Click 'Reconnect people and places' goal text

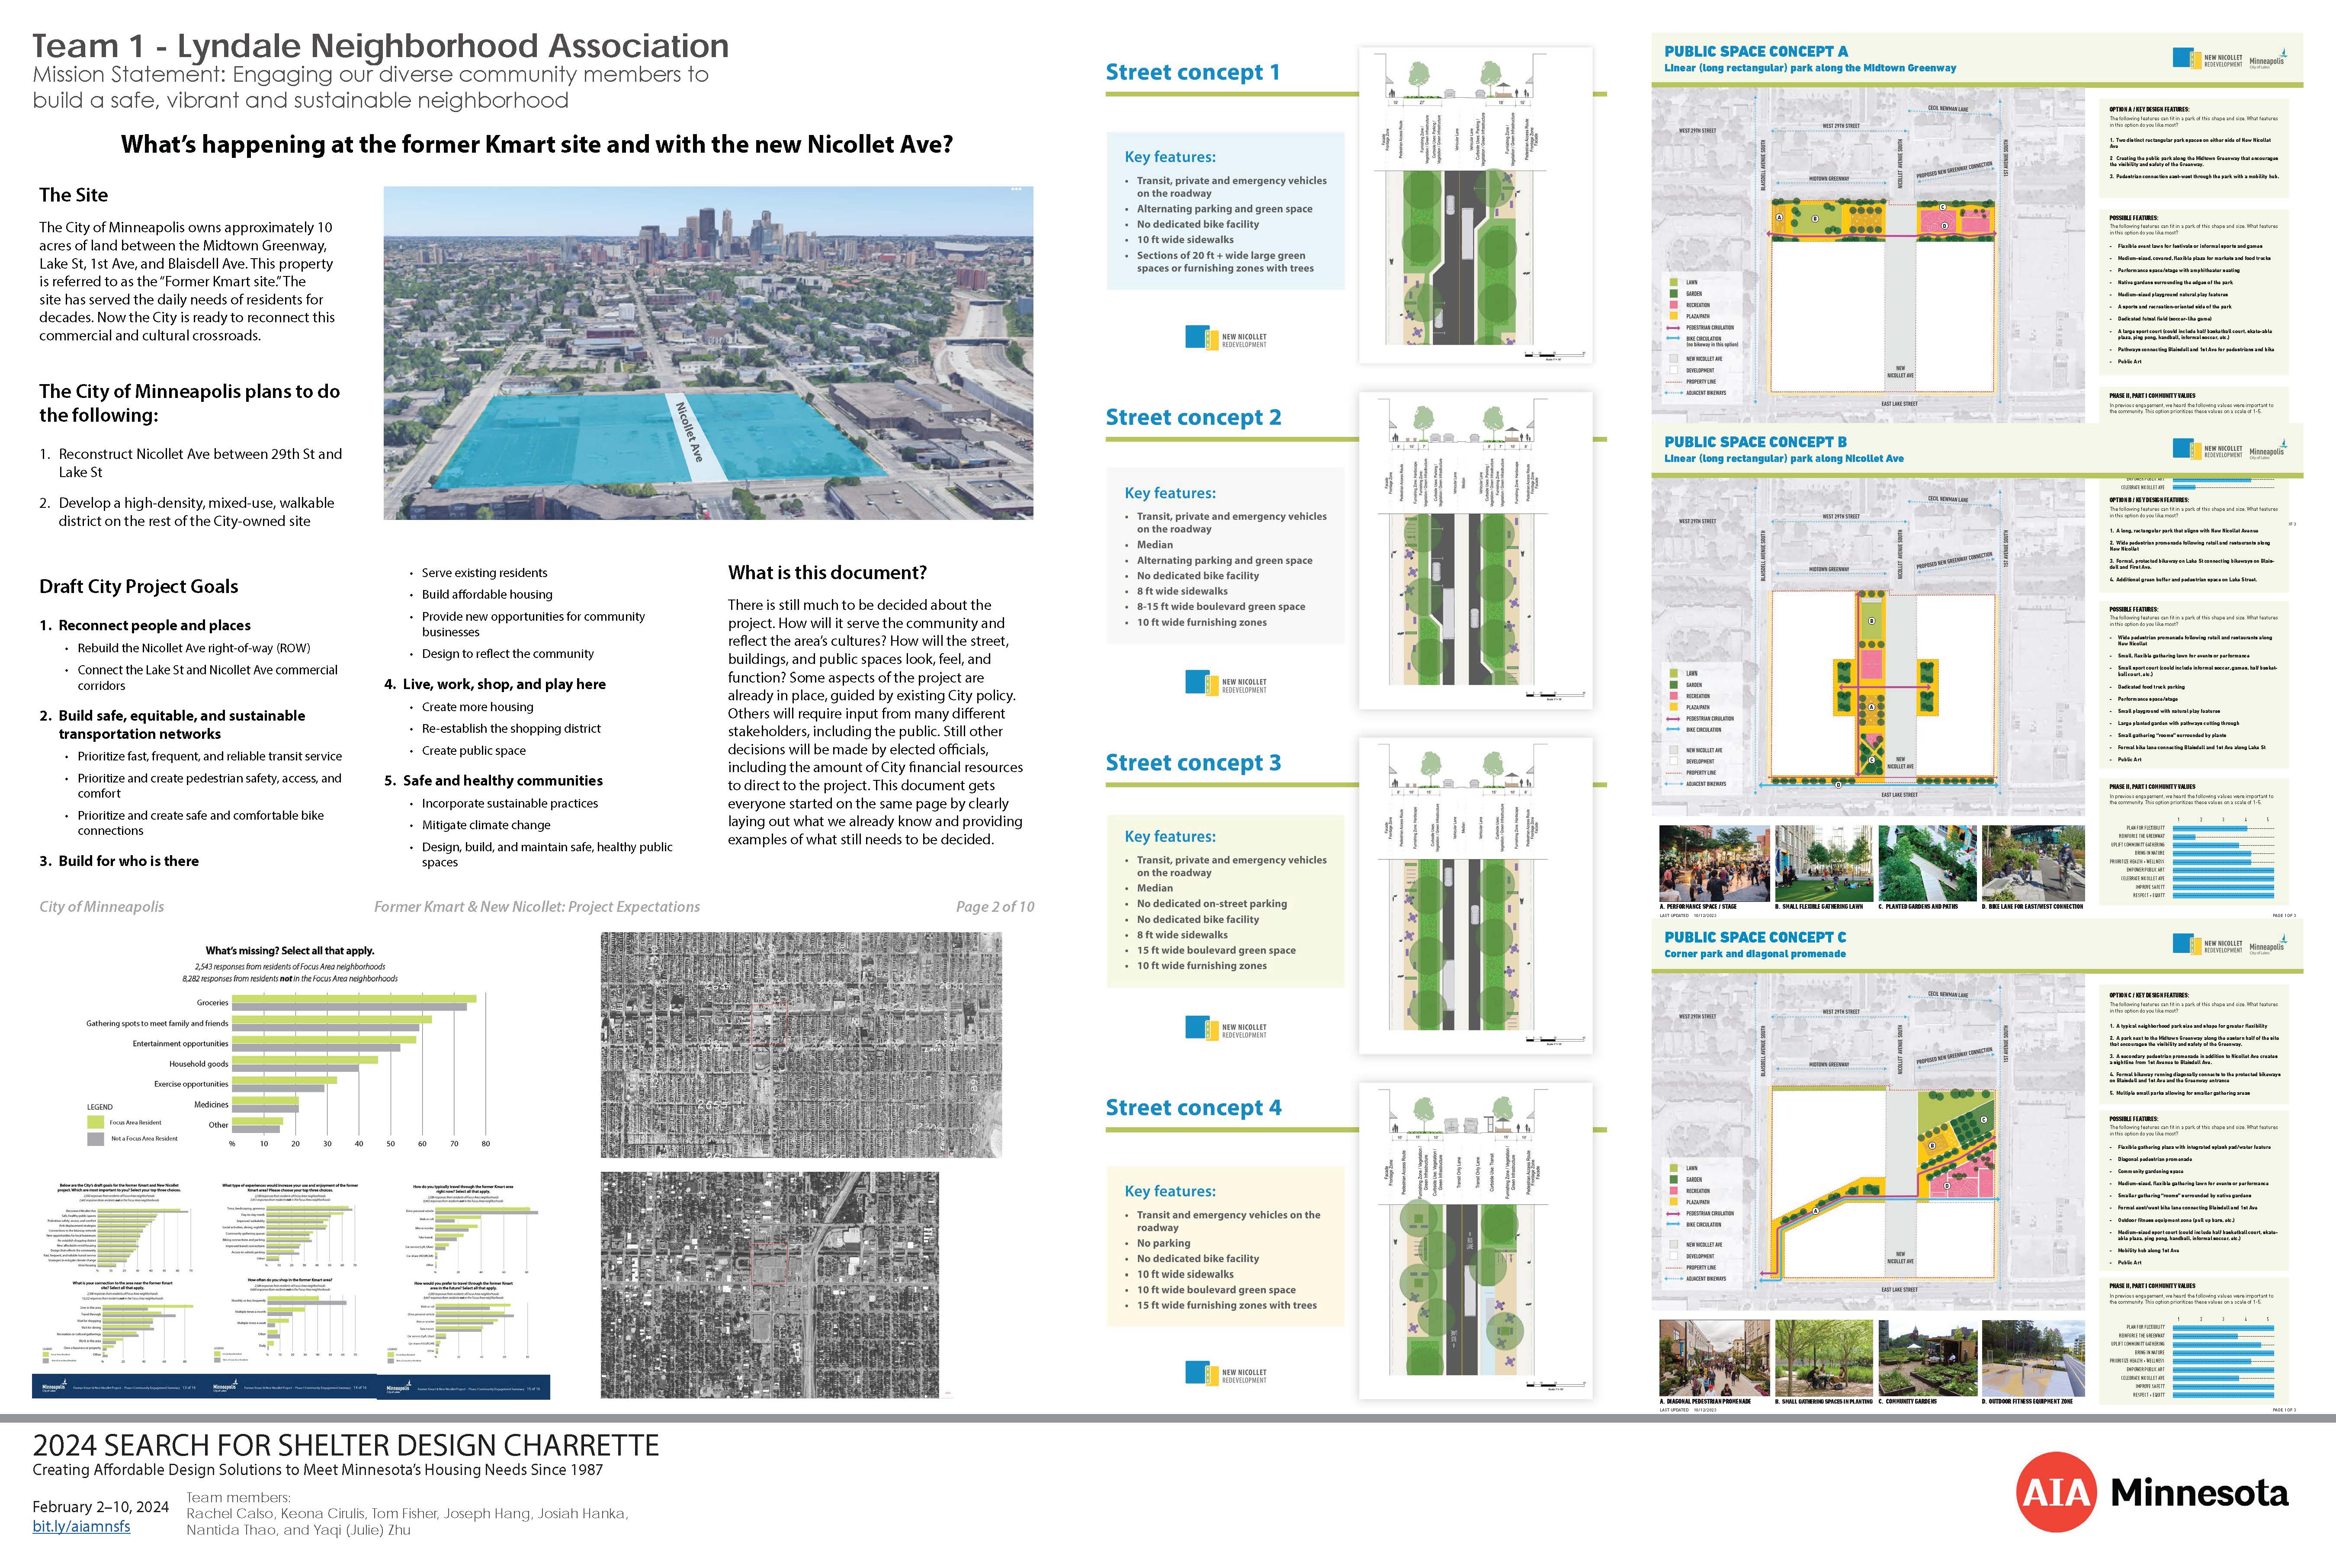[154, 625]
